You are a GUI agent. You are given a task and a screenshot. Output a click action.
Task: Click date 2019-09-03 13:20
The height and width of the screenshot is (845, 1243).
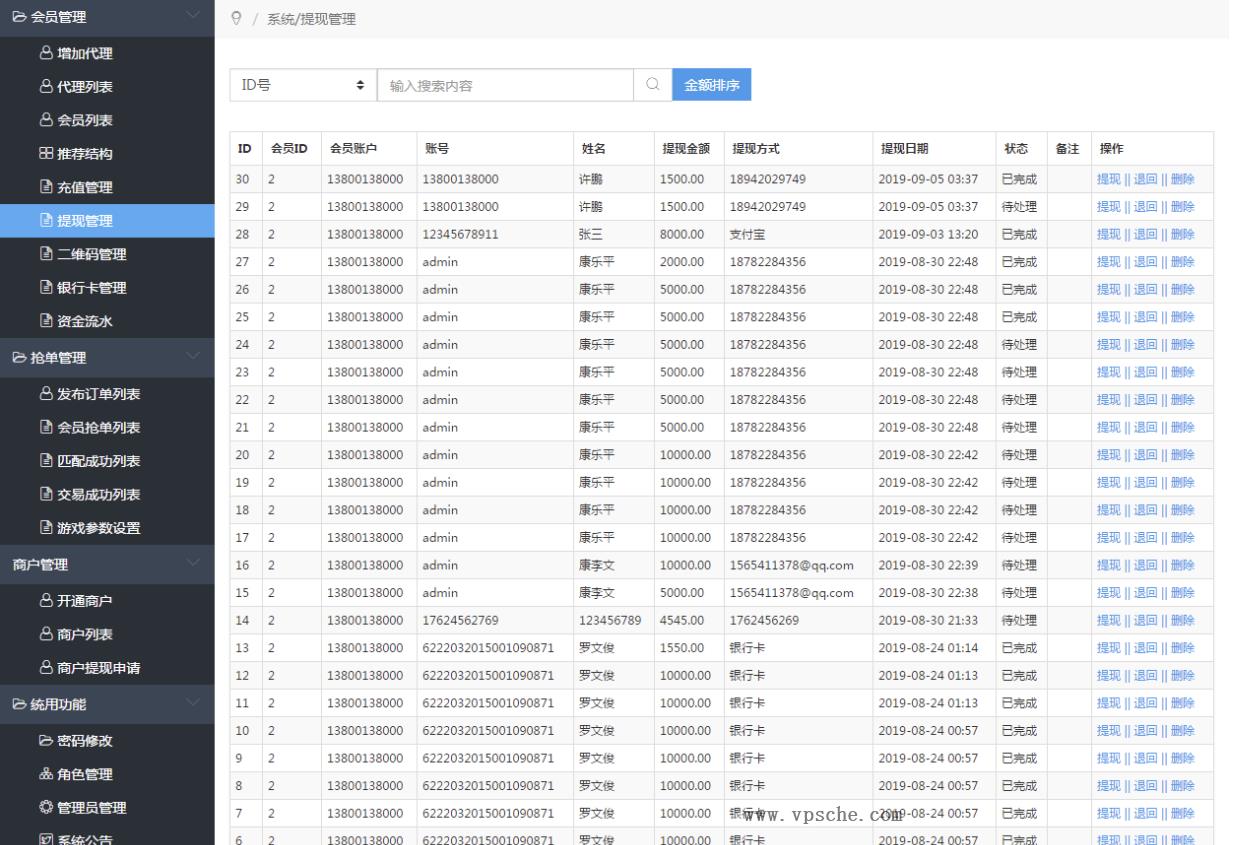point(928,234)
